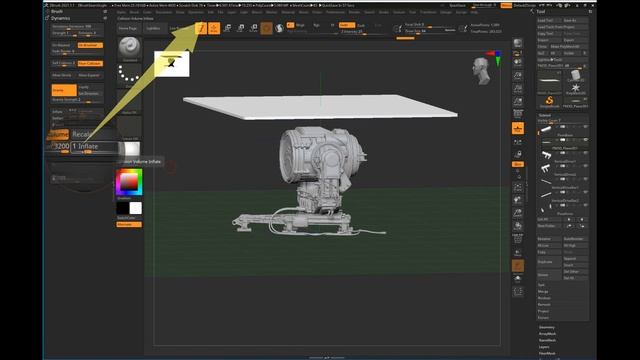Toggle Floor Collision in Dynamics panel
The width and height of the screenshot is (640, 360).
(x=90, y=63)
